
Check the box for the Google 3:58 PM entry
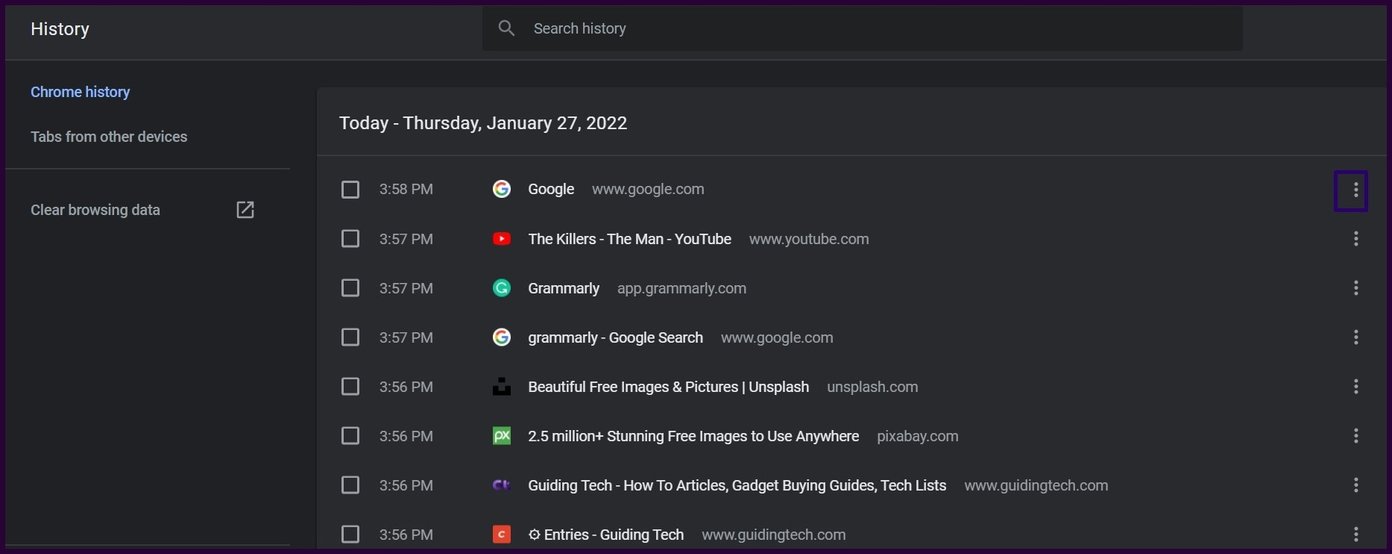click(x=350, y=189)
